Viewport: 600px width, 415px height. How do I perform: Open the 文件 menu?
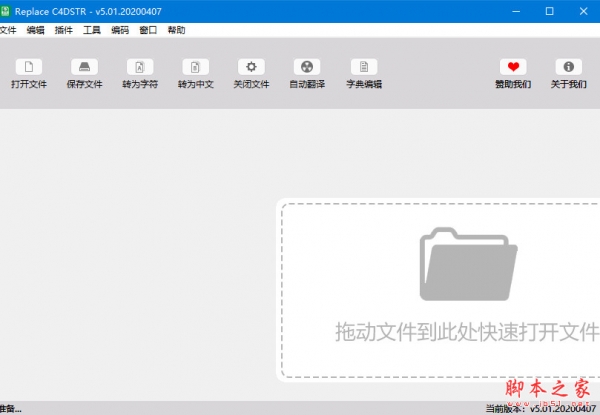click(x=8, y=30)
